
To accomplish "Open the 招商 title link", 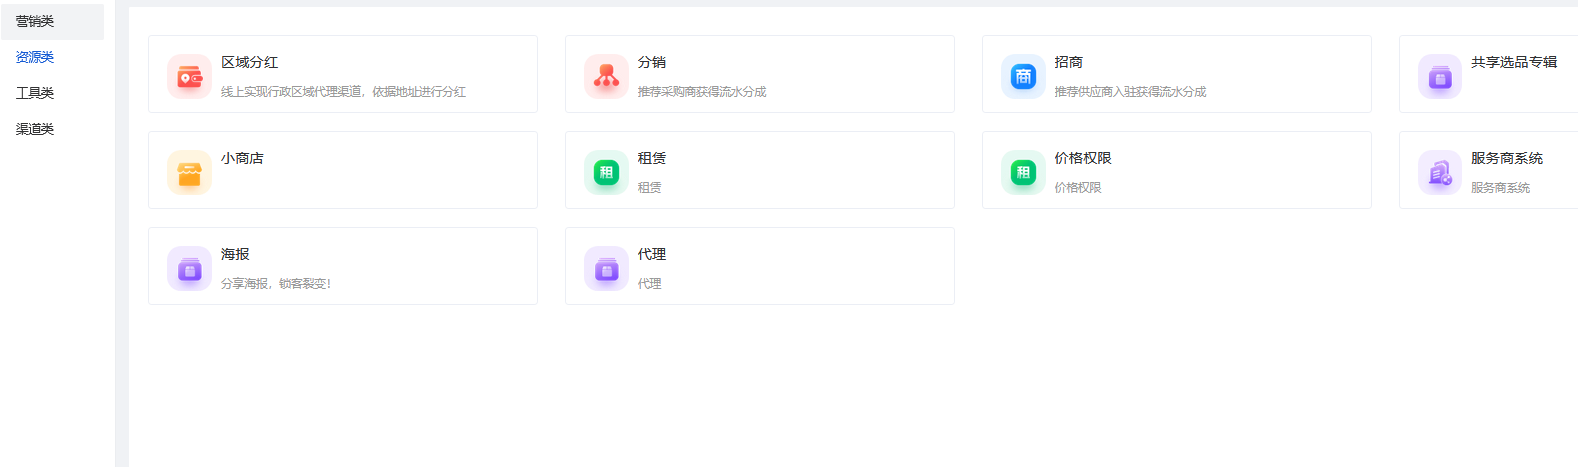I will point(1069,62).
